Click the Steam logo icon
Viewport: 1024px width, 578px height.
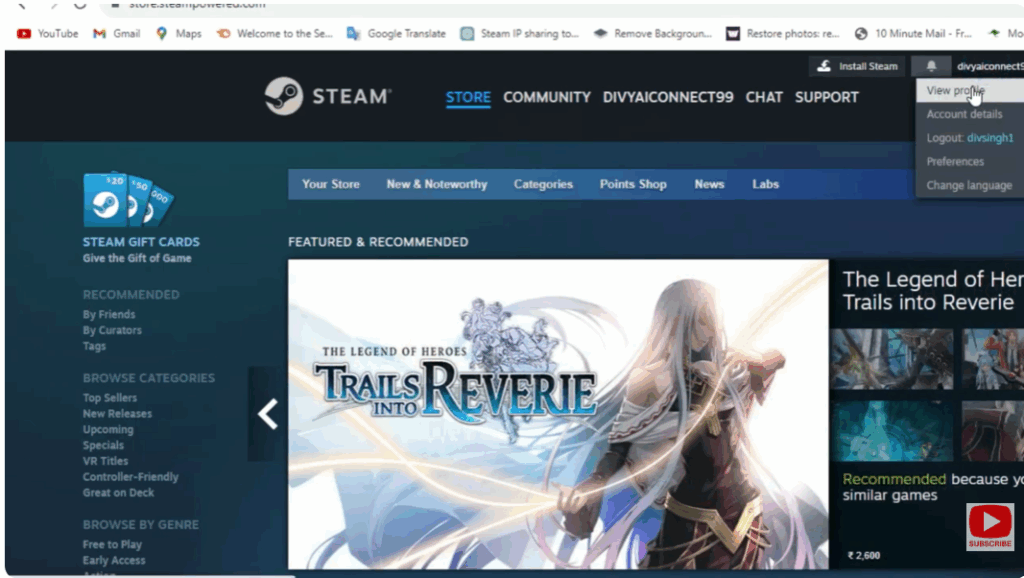point(284,97)
